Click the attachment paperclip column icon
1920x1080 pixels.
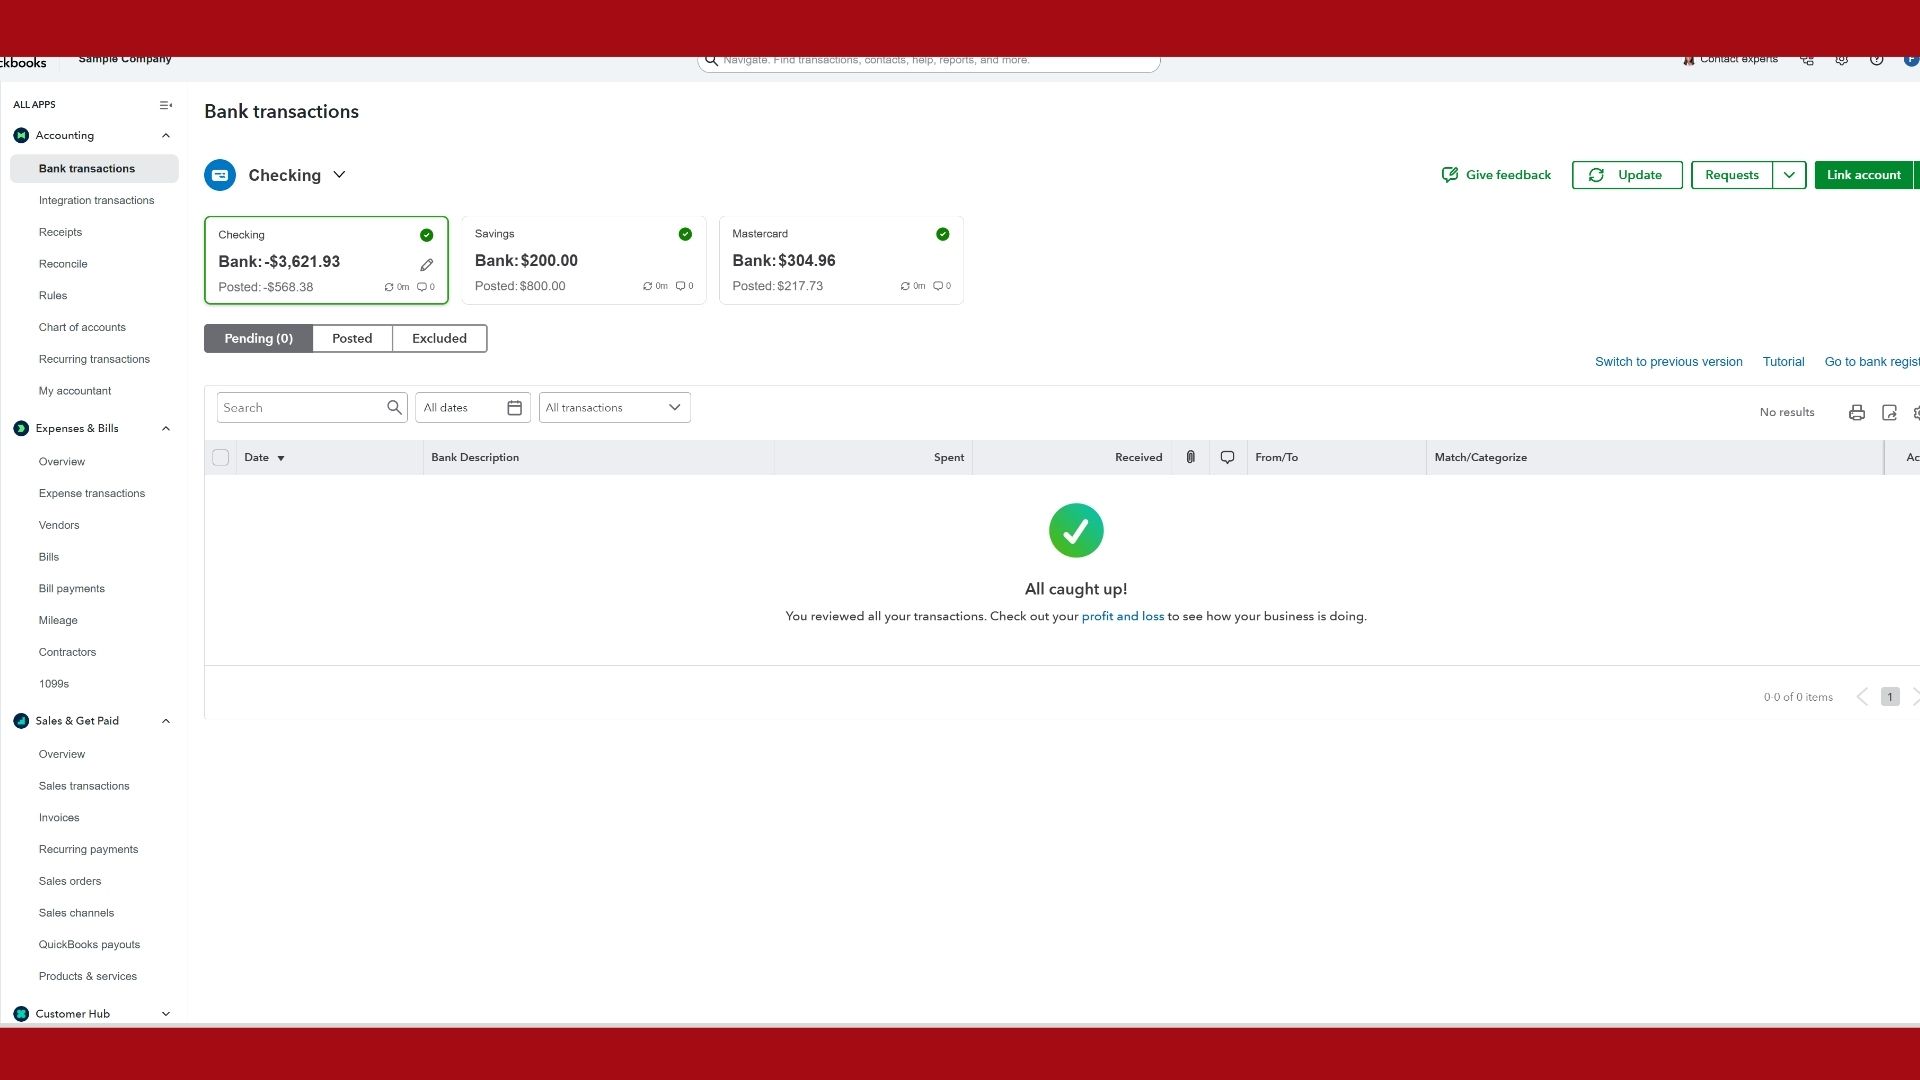click(1190, 457)
